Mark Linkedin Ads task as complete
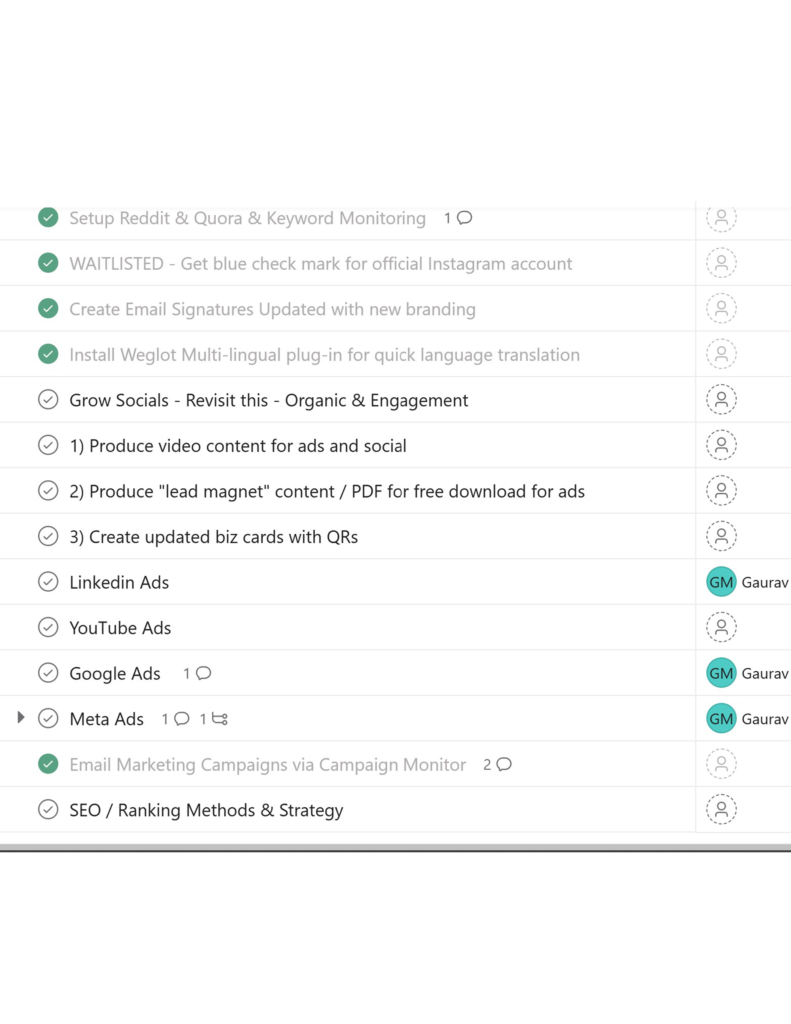This screenshot has width=791, height=1024. (48, 581)
